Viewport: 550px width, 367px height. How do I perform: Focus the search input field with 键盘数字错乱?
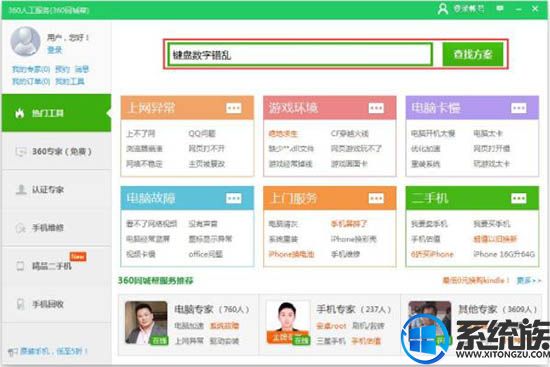299,54
